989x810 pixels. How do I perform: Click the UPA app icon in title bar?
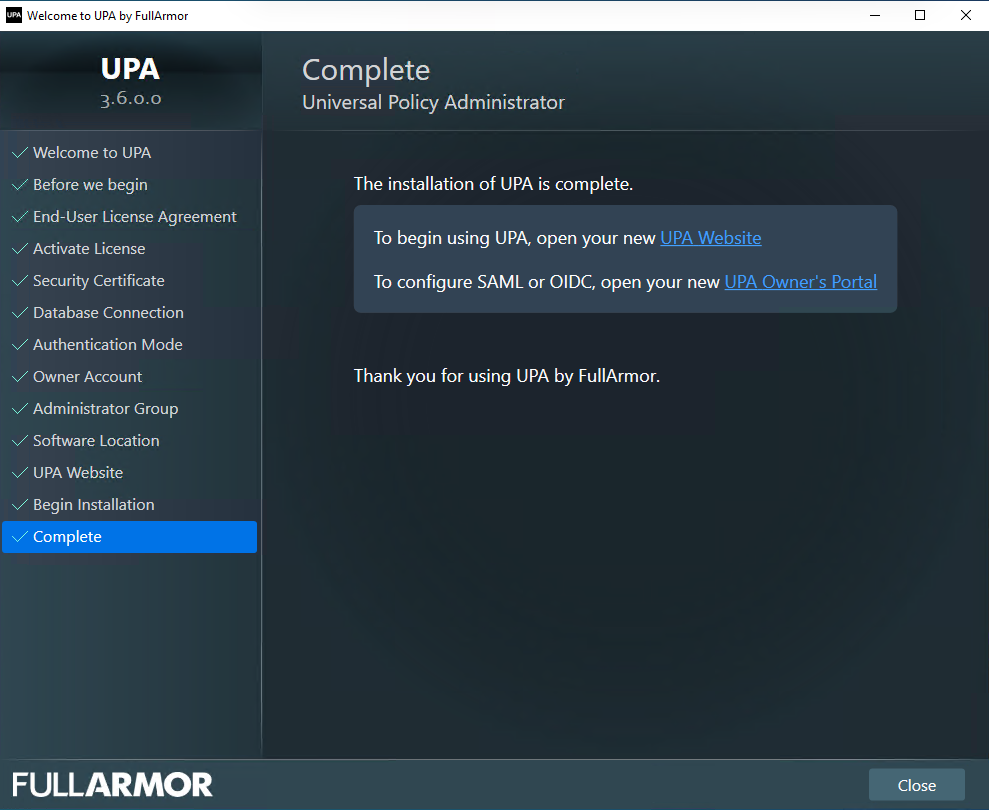14,15
